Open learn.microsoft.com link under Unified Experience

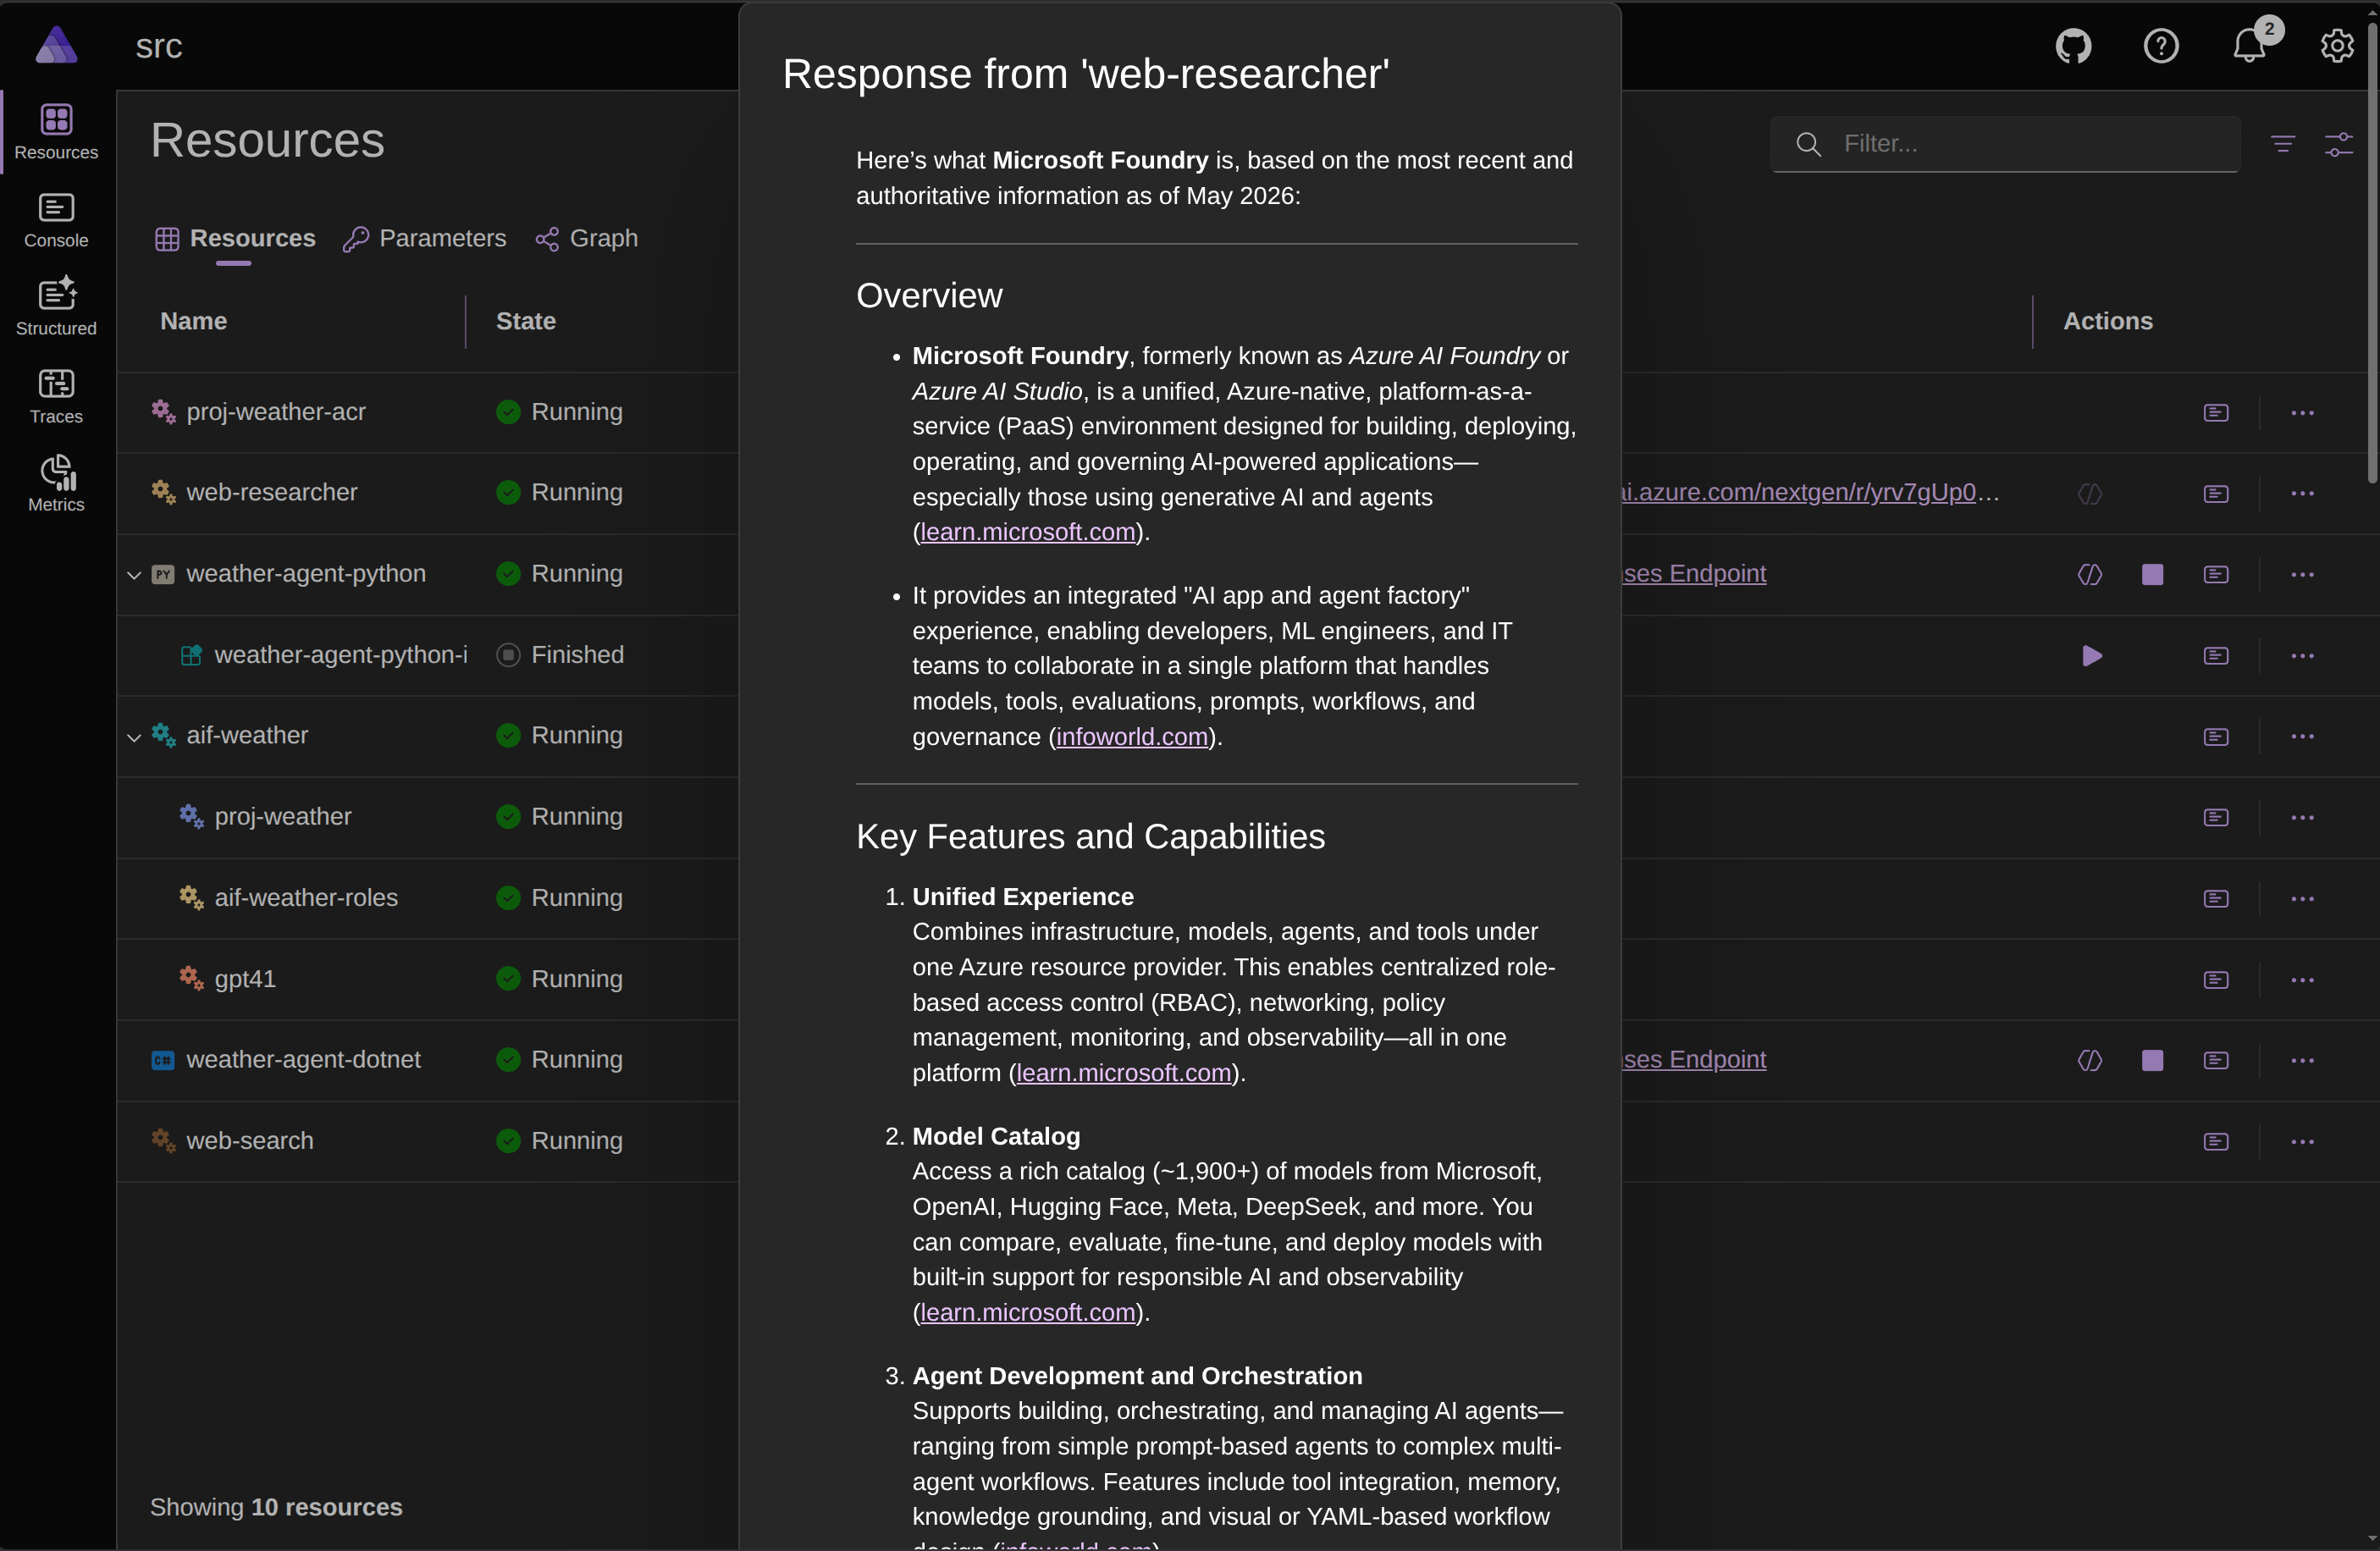pyautogui.click(x=1123, y=1073)
